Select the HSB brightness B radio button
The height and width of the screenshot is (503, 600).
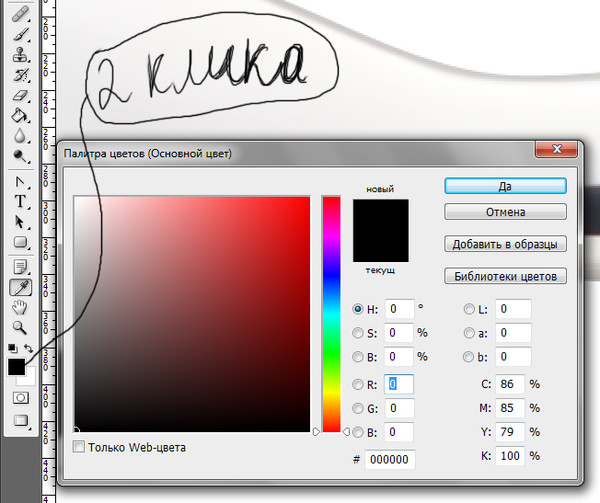coord(358,357)
